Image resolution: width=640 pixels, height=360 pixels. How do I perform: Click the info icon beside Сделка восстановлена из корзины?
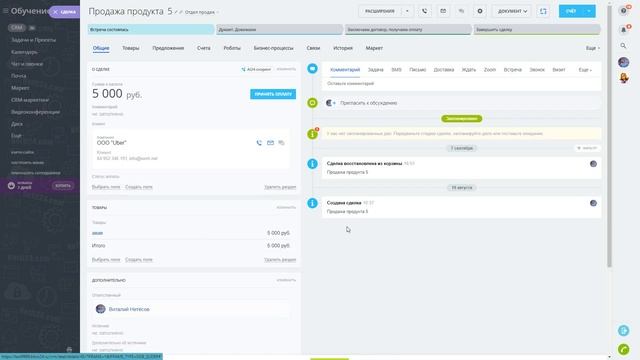click(x=312, y=164)
